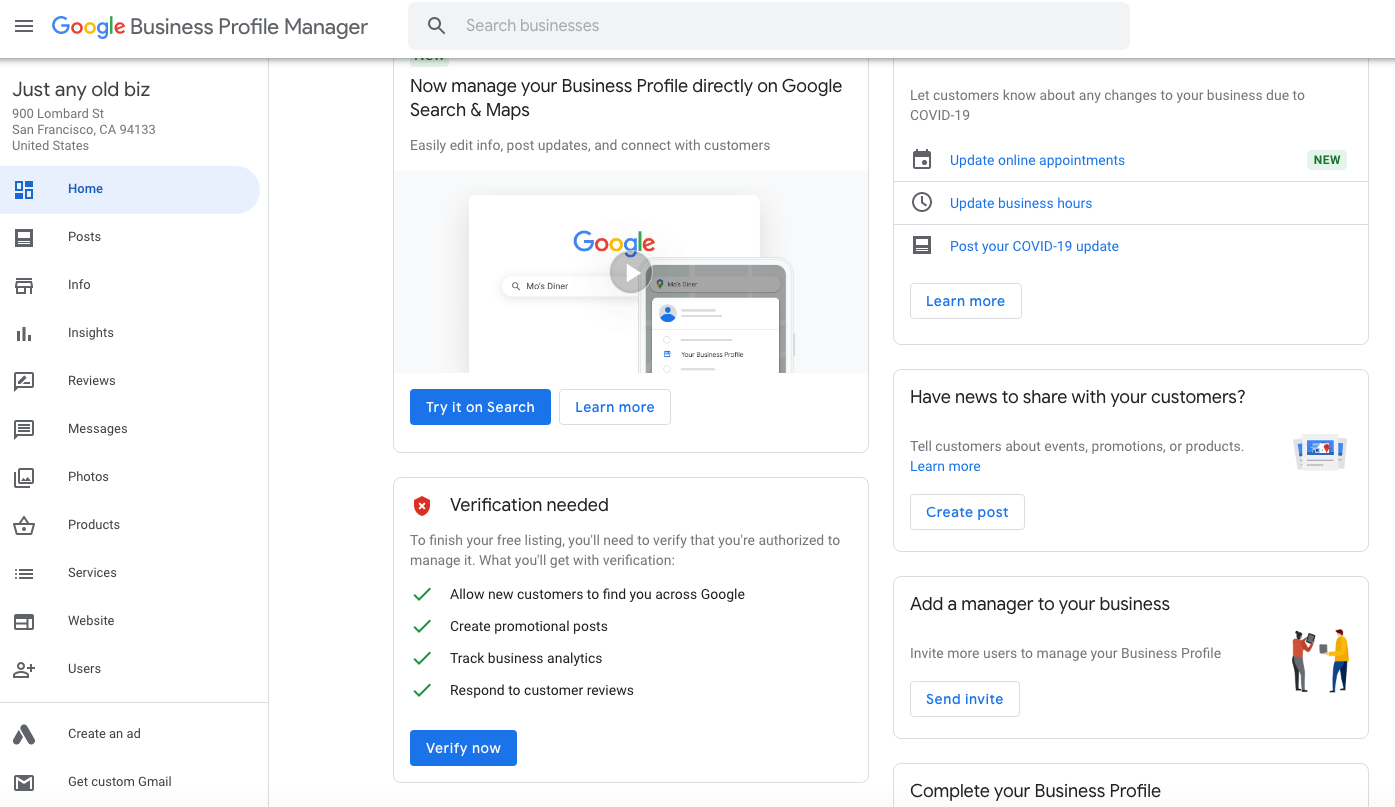Click the Add a manager to your business heading
Image resolution: width=1395 pixels, height=807 pixels.
(1040, 604)
